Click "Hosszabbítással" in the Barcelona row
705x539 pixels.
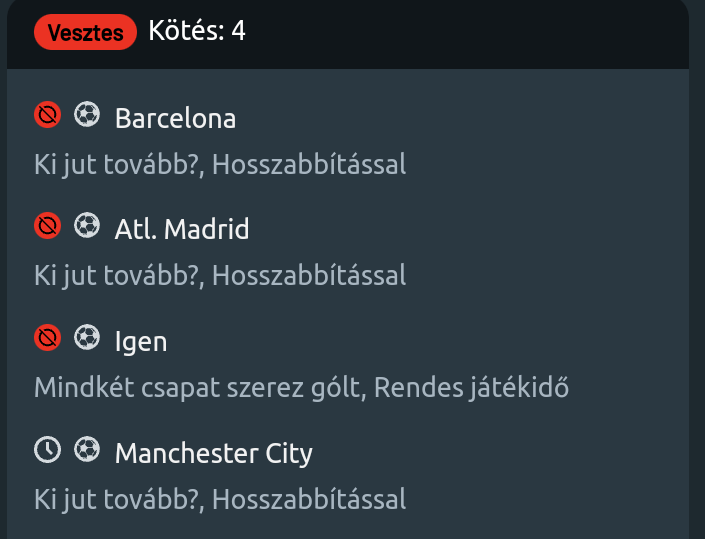310,164
